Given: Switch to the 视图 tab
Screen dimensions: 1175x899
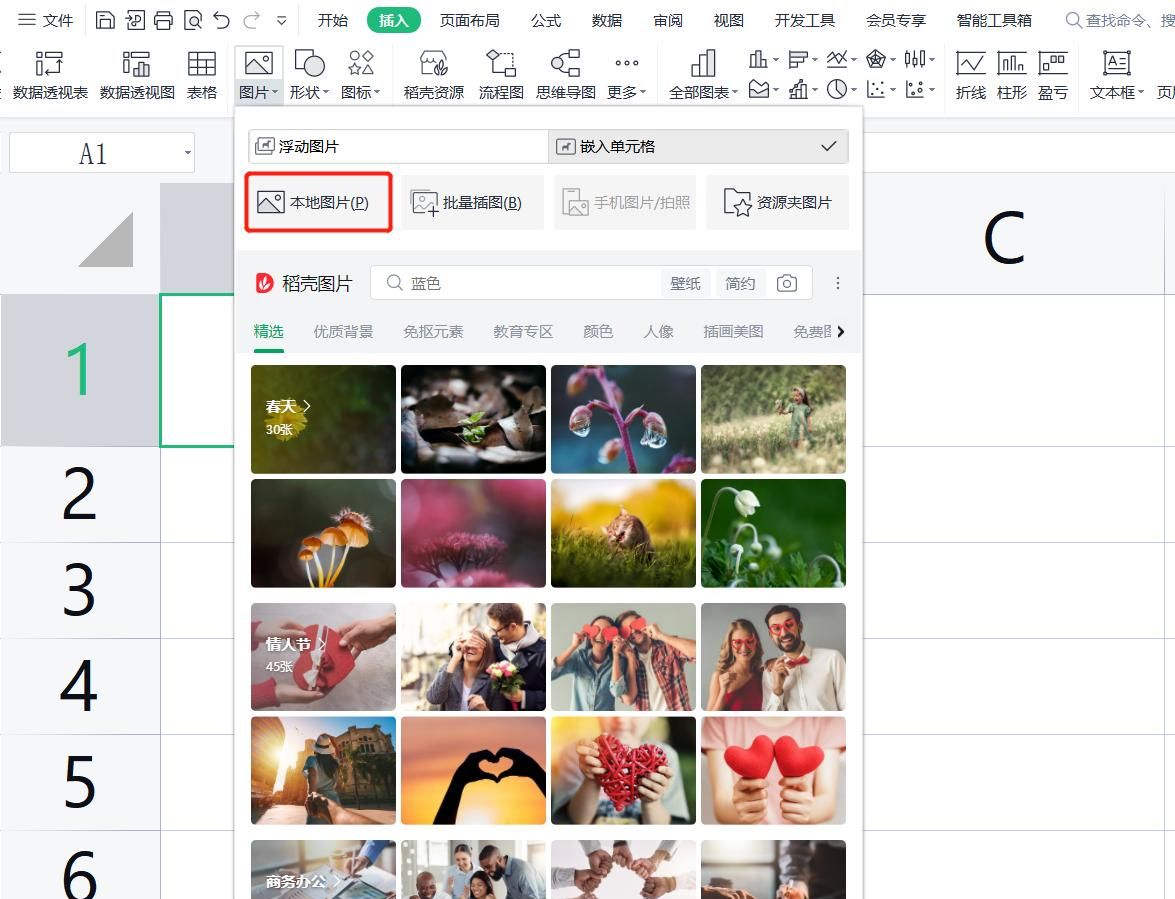Looking at the screenshot, I should [x=728, y=20].
